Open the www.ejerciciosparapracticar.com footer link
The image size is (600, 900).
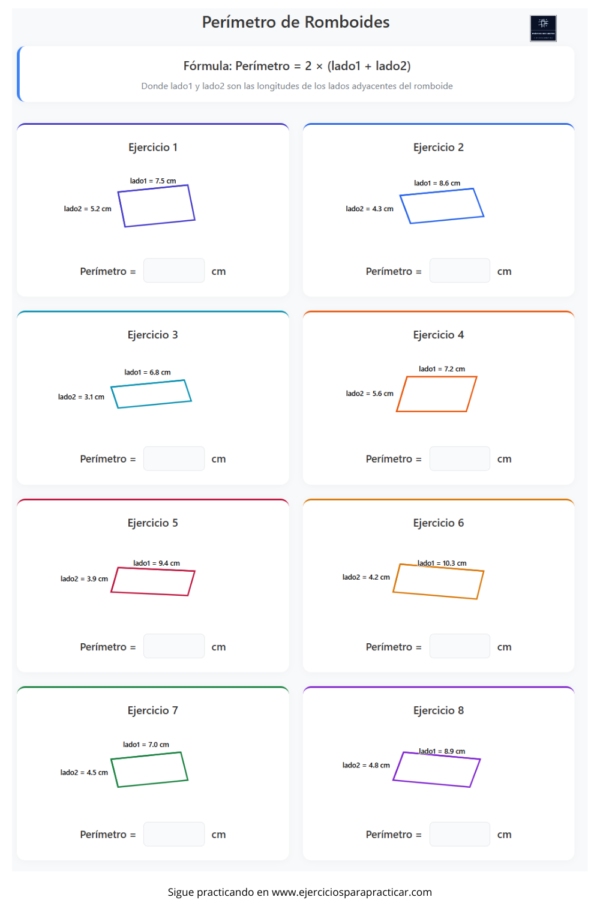[x=351, y=892]
